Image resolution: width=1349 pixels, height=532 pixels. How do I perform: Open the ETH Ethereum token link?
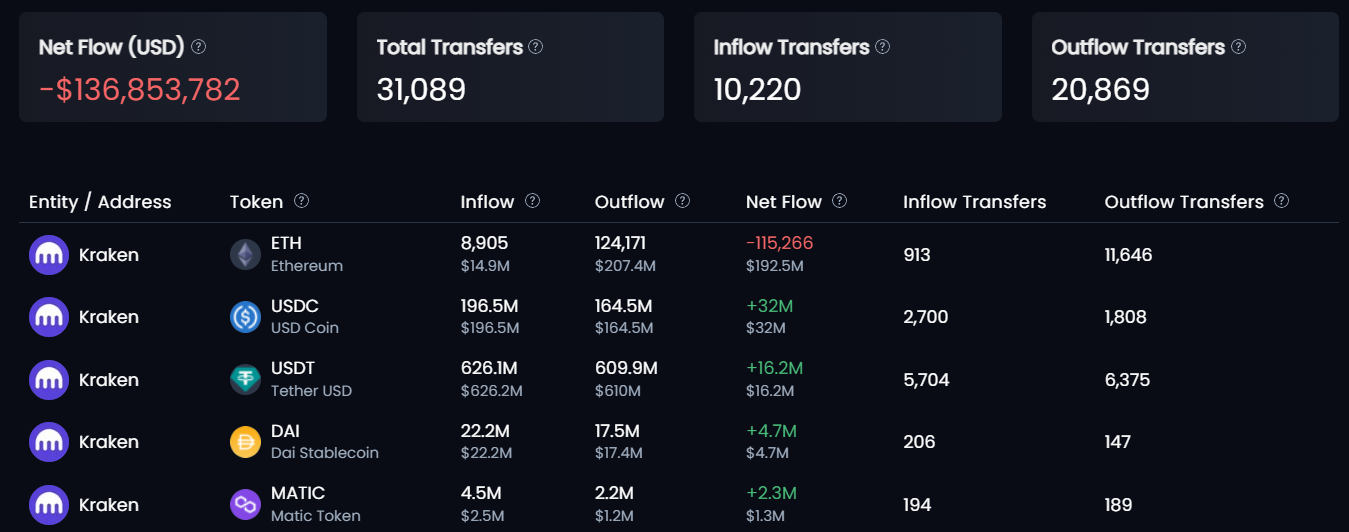click(x=307, y=254)
